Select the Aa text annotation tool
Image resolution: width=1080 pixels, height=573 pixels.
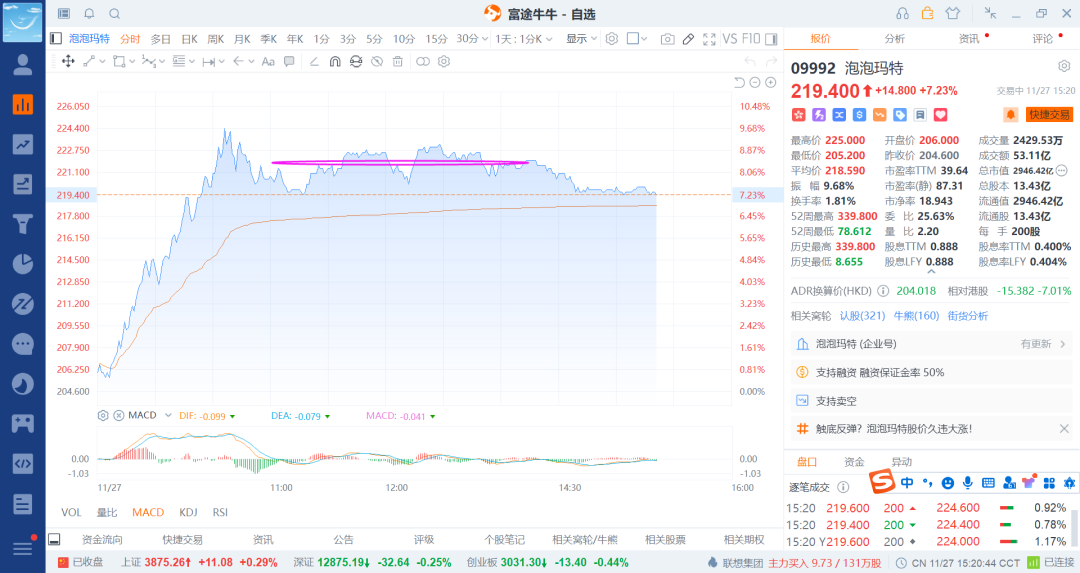click(x=268, y=61)
